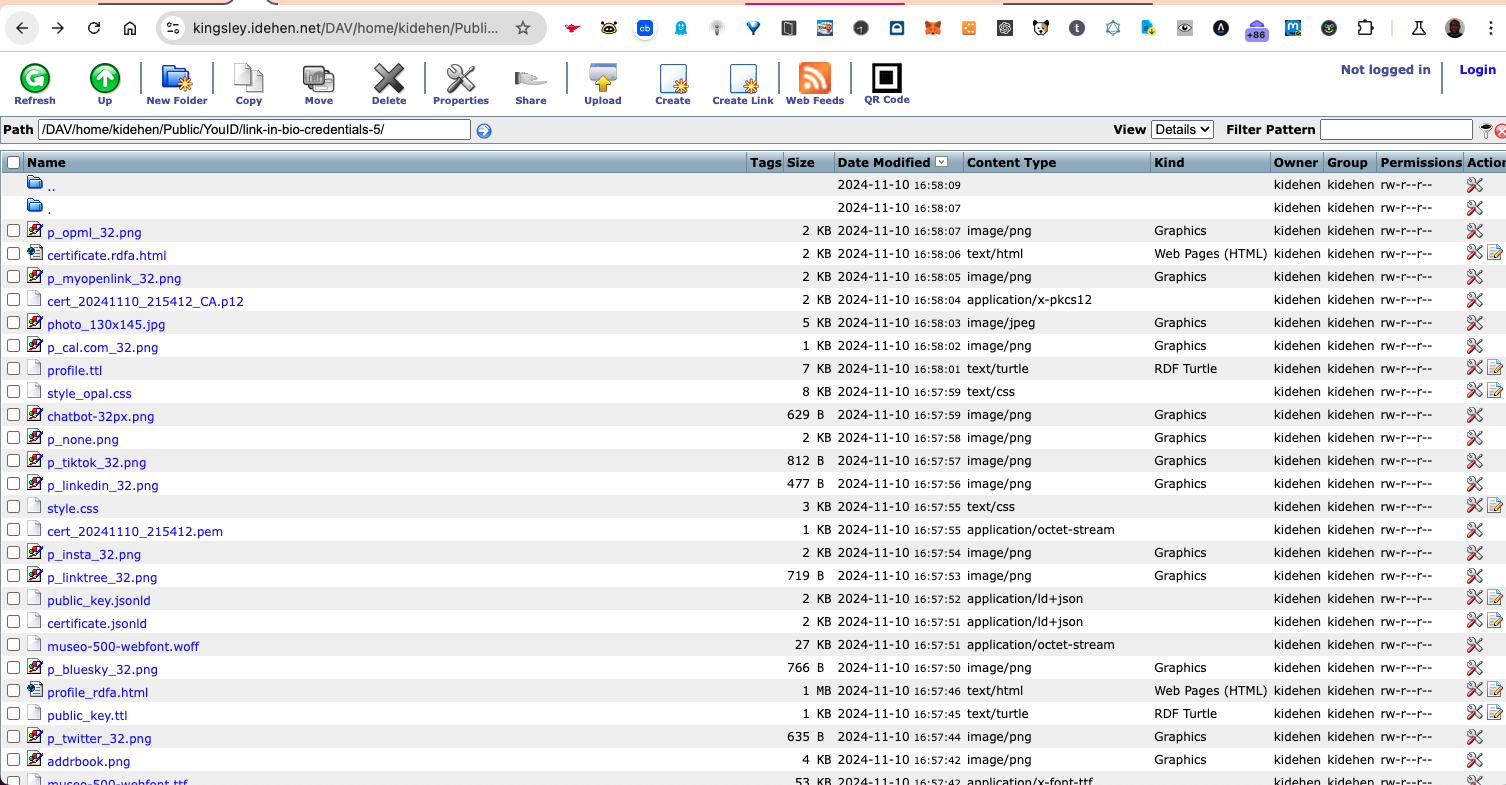Create a New Folder

[177, 84]
